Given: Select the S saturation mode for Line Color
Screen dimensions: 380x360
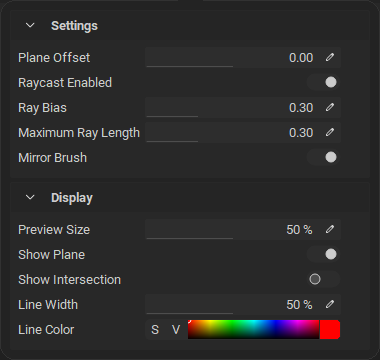Looking at the screenshot, I should point(155,330).
